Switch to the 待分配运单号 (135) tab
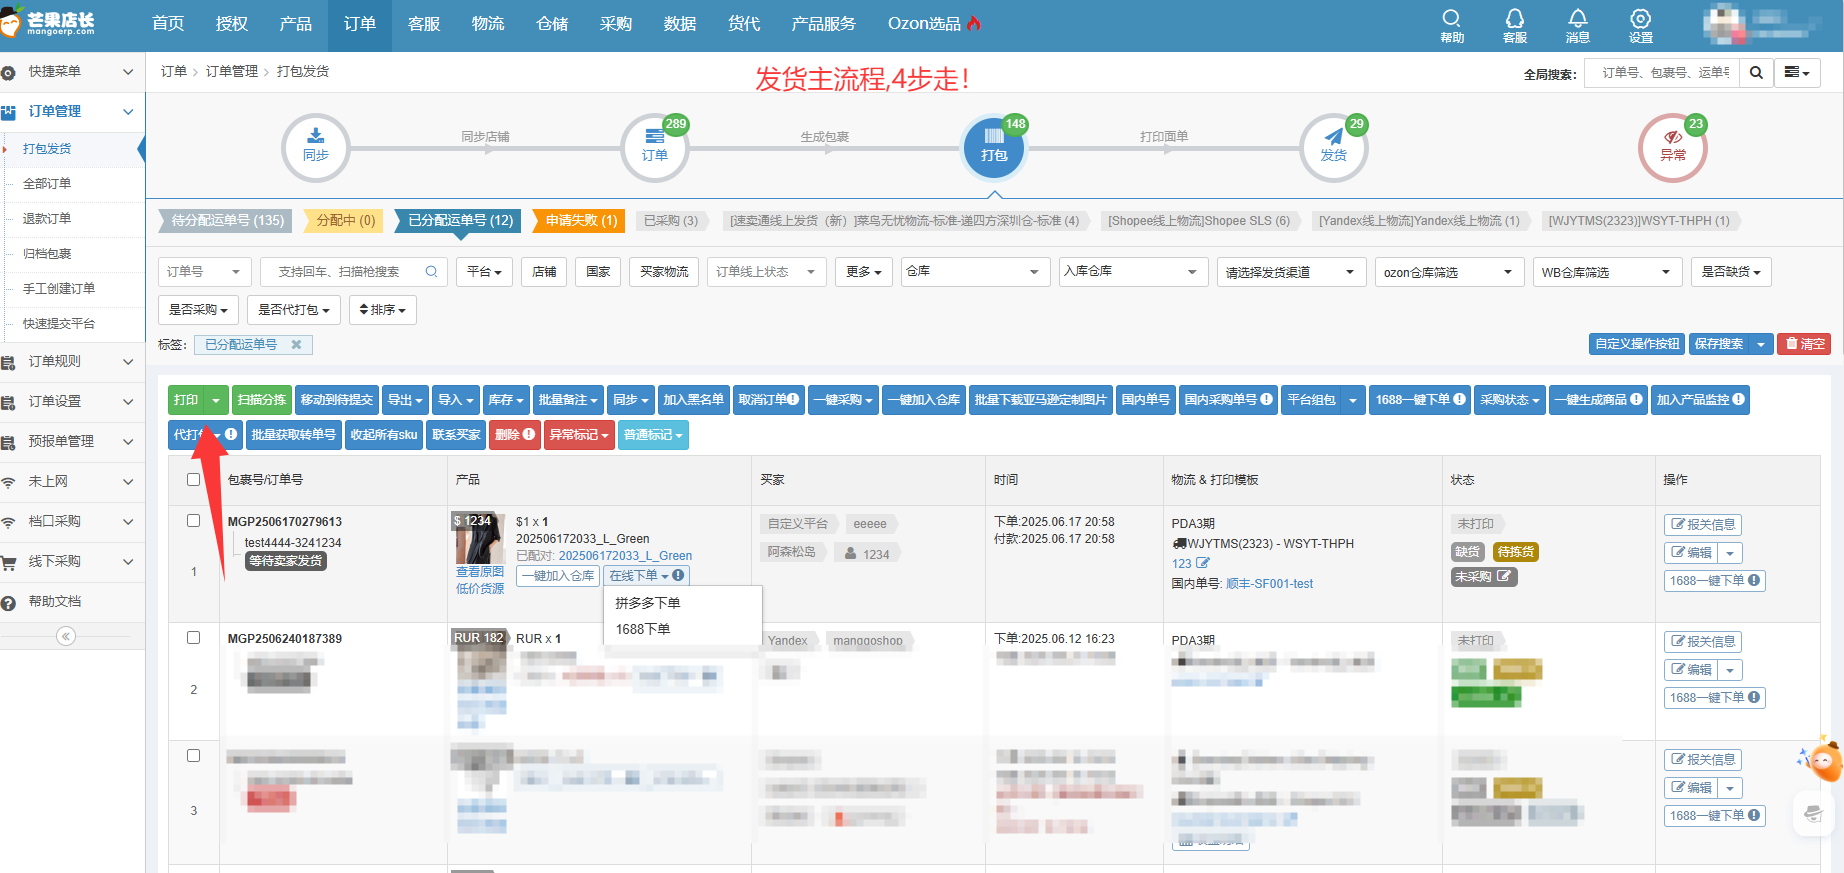1844x873 pixels. pos(227,220)
